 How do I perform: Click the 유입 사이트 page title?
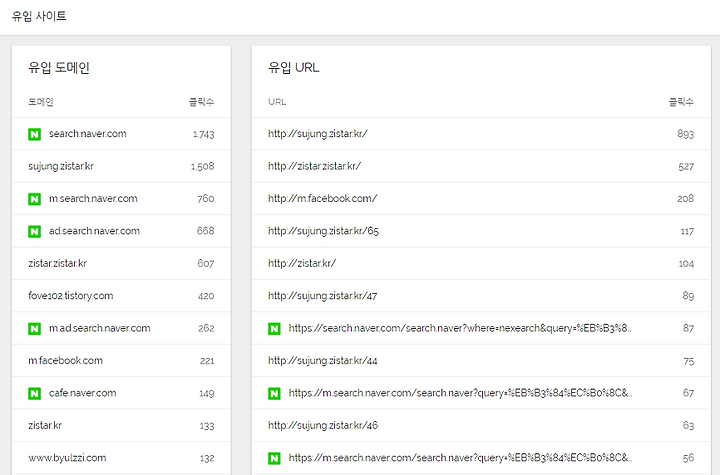tap(39, 16)
